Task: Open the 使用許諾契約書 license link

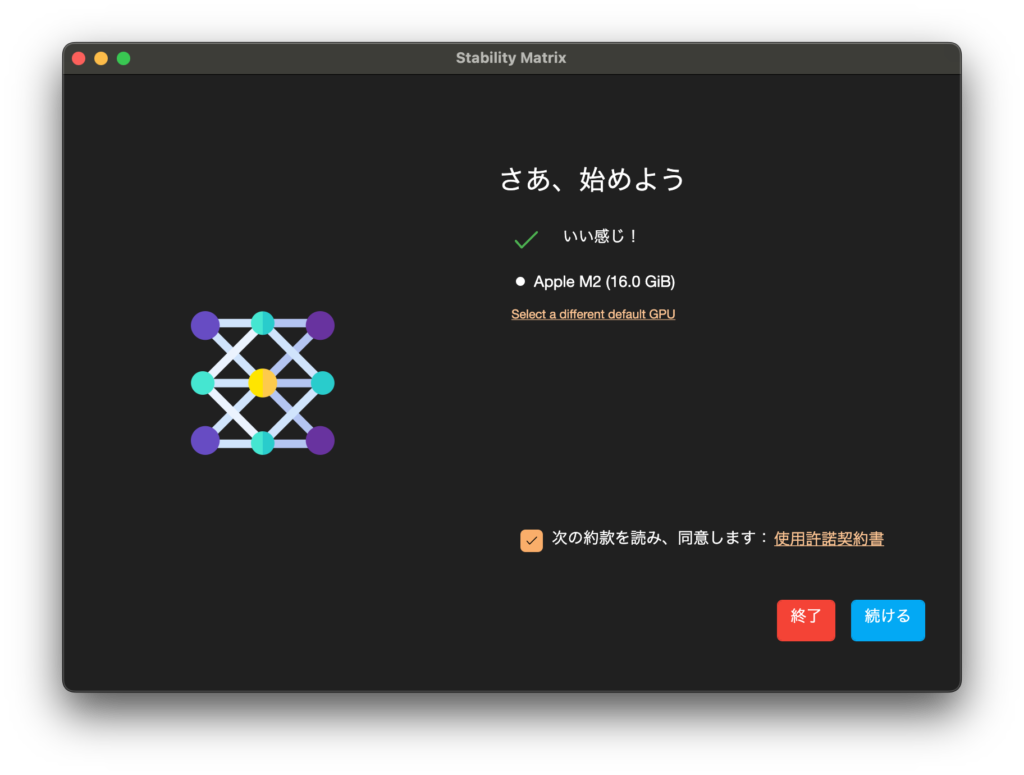Action: pos(829,539)
